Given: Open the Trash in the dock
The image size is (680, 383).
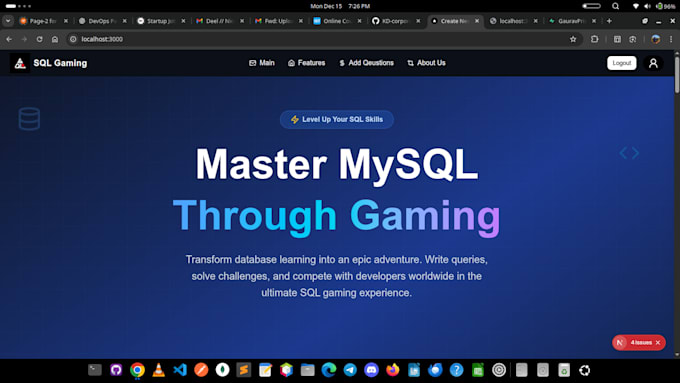Looking at the screenshot, I should click(564, 370).
